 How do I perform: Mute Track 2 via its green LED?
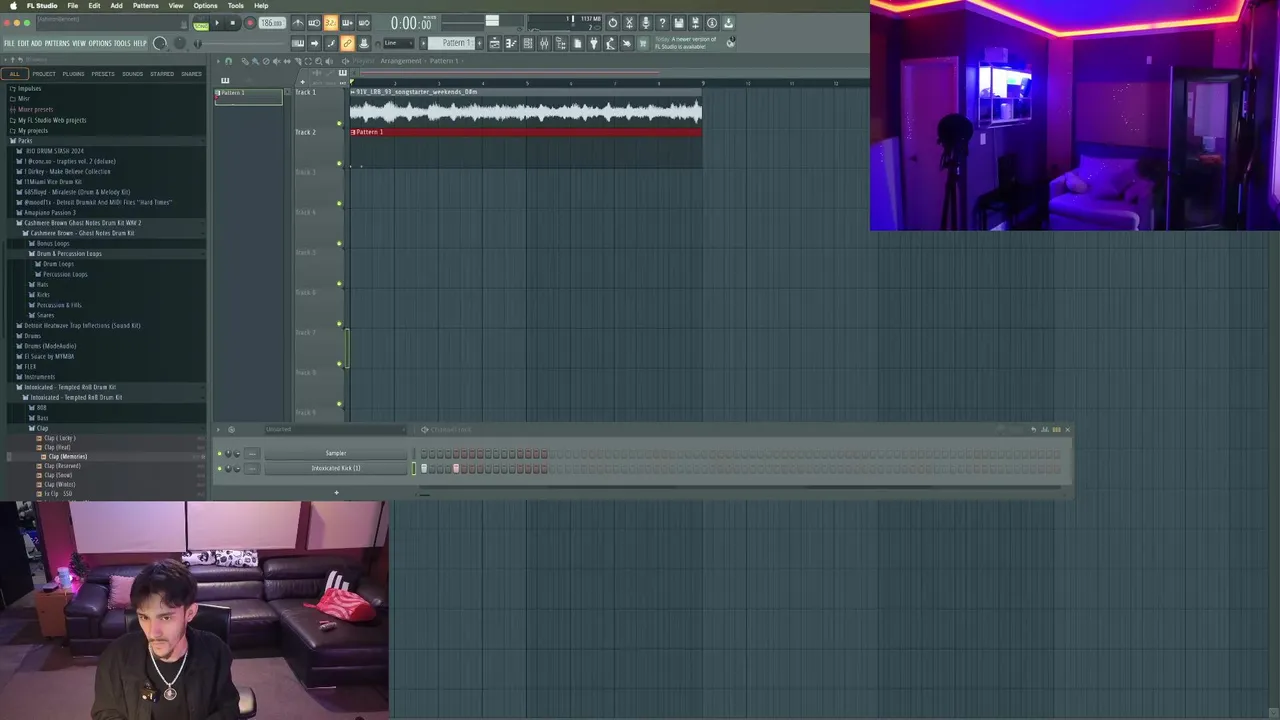(339, 164)
